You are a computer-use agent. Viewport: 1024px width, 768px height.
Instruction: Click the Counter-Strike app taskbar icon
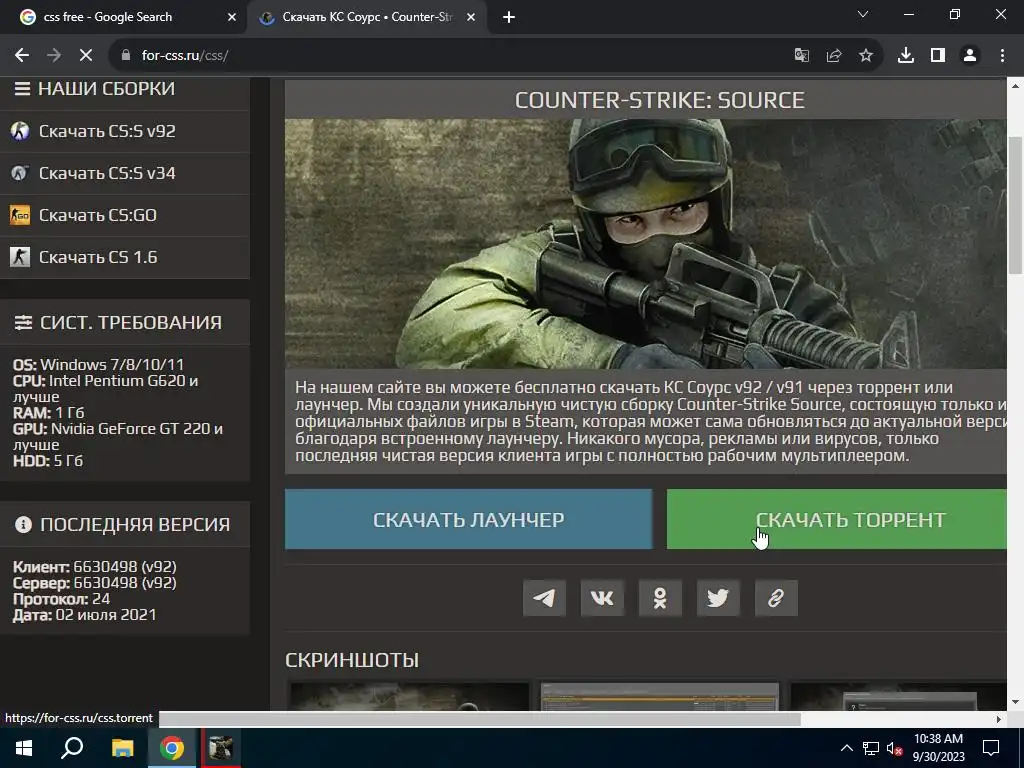[x=221, y=748]
